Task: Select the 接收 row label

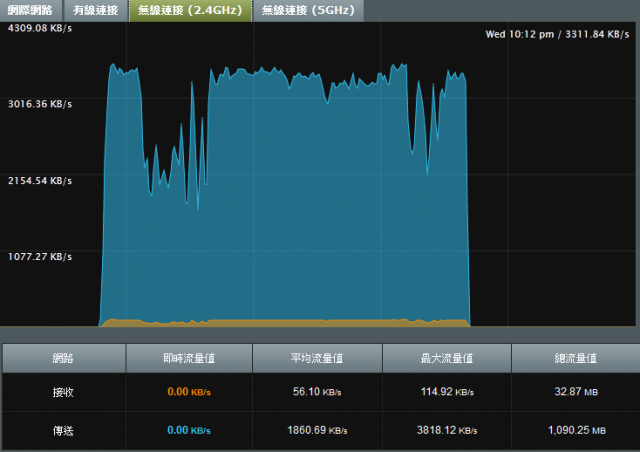Action: pyautogui.click(x=63, y=392)
